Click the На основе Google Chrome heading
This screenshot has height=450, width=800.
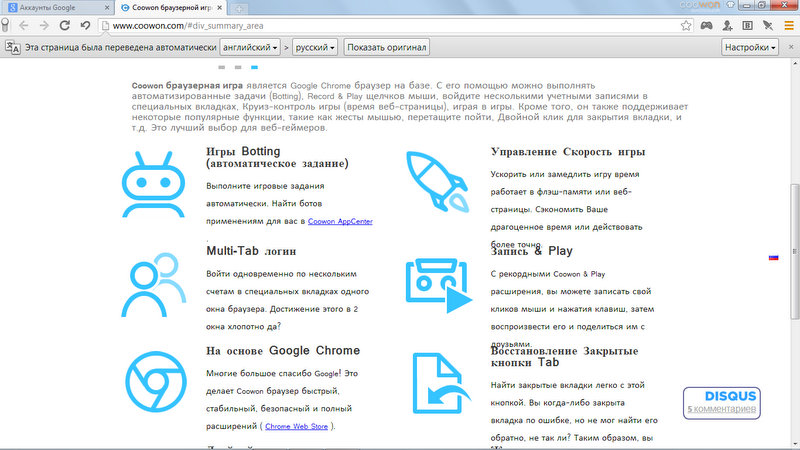[283, 351]
